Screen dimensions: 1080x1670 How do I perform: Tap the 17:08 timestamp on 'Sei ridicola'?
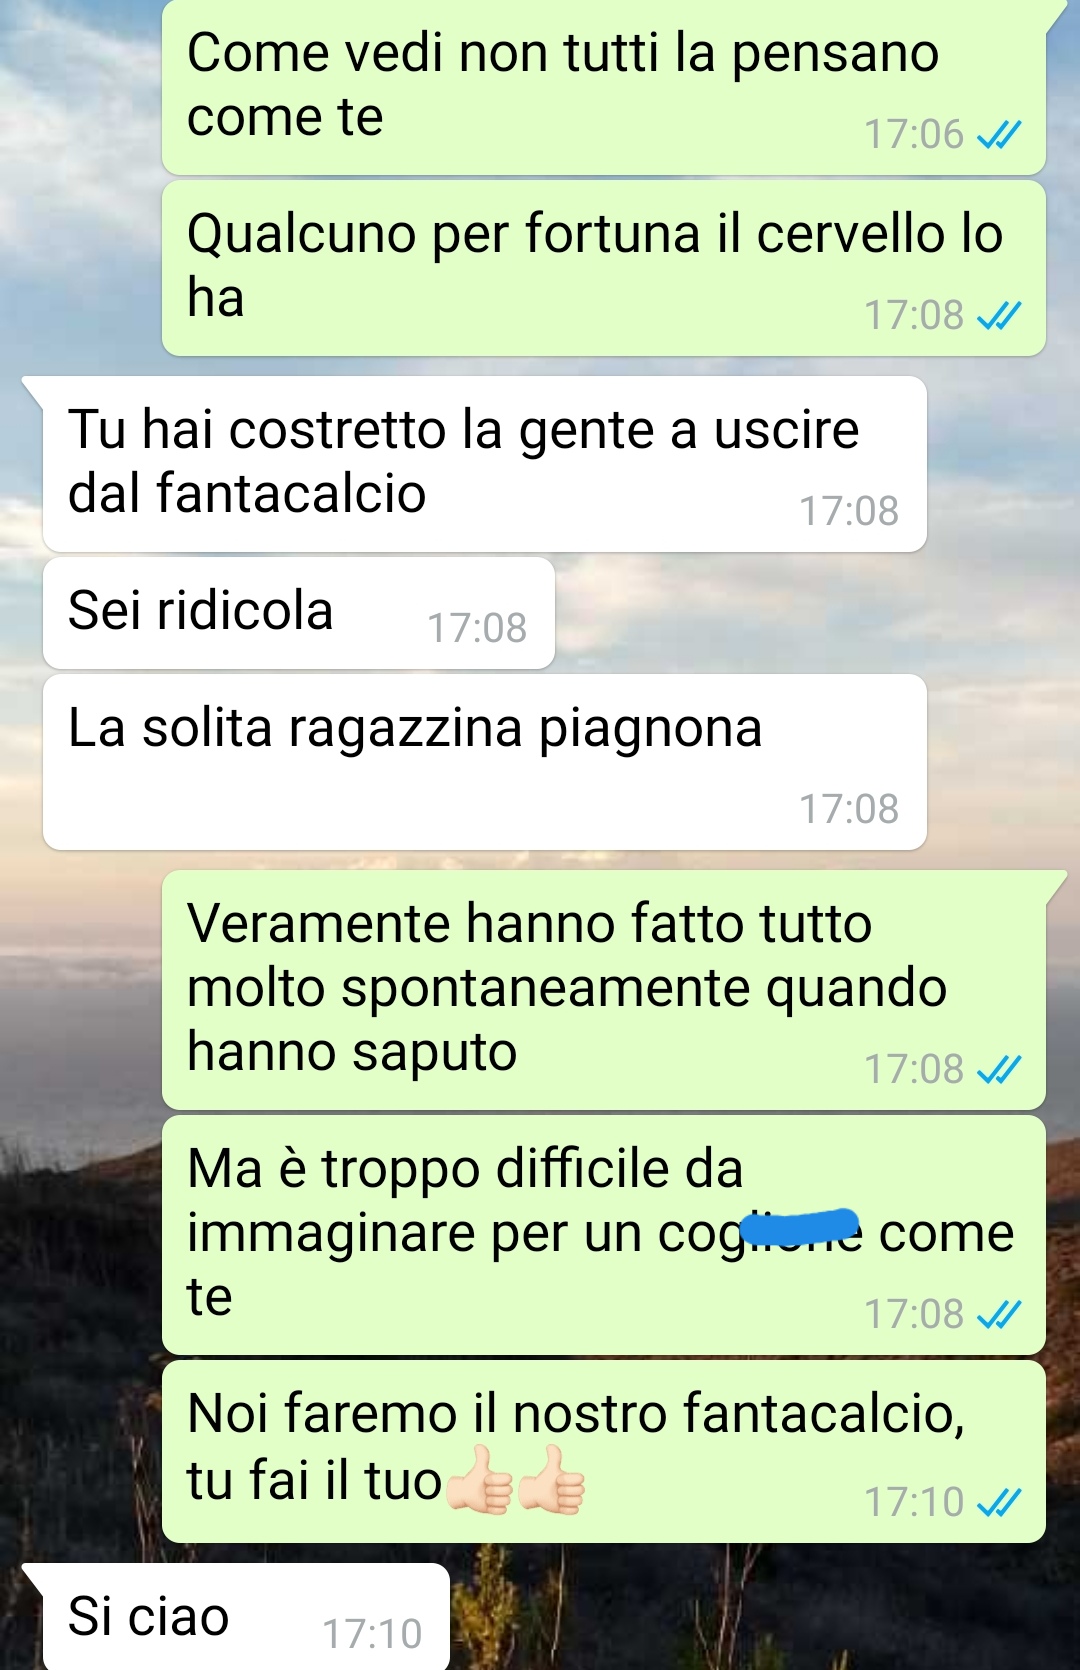(477, 628)
